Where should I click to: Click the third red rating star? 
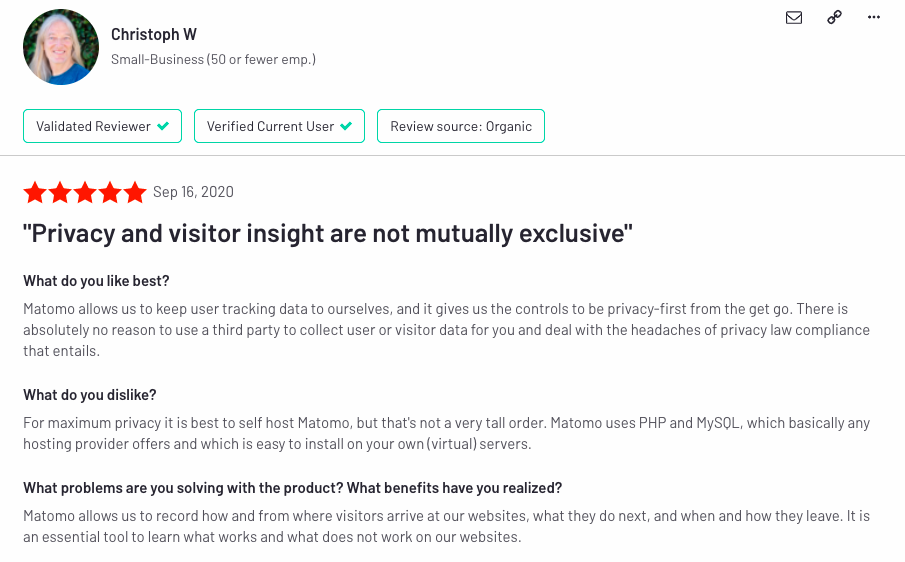point(85,192)
